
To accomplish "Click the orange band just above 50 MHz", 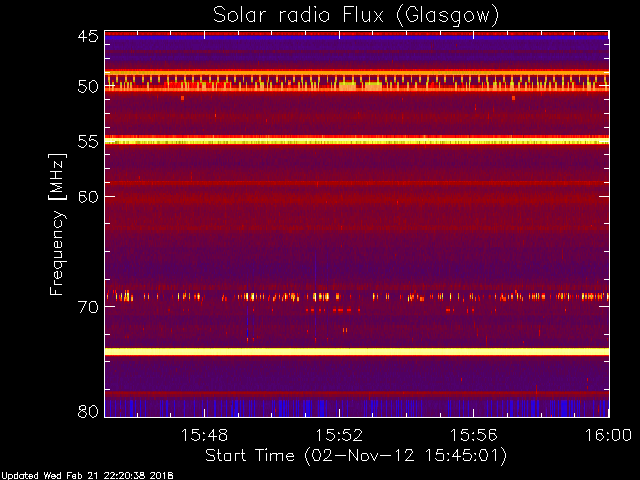I will pos(357,73).
